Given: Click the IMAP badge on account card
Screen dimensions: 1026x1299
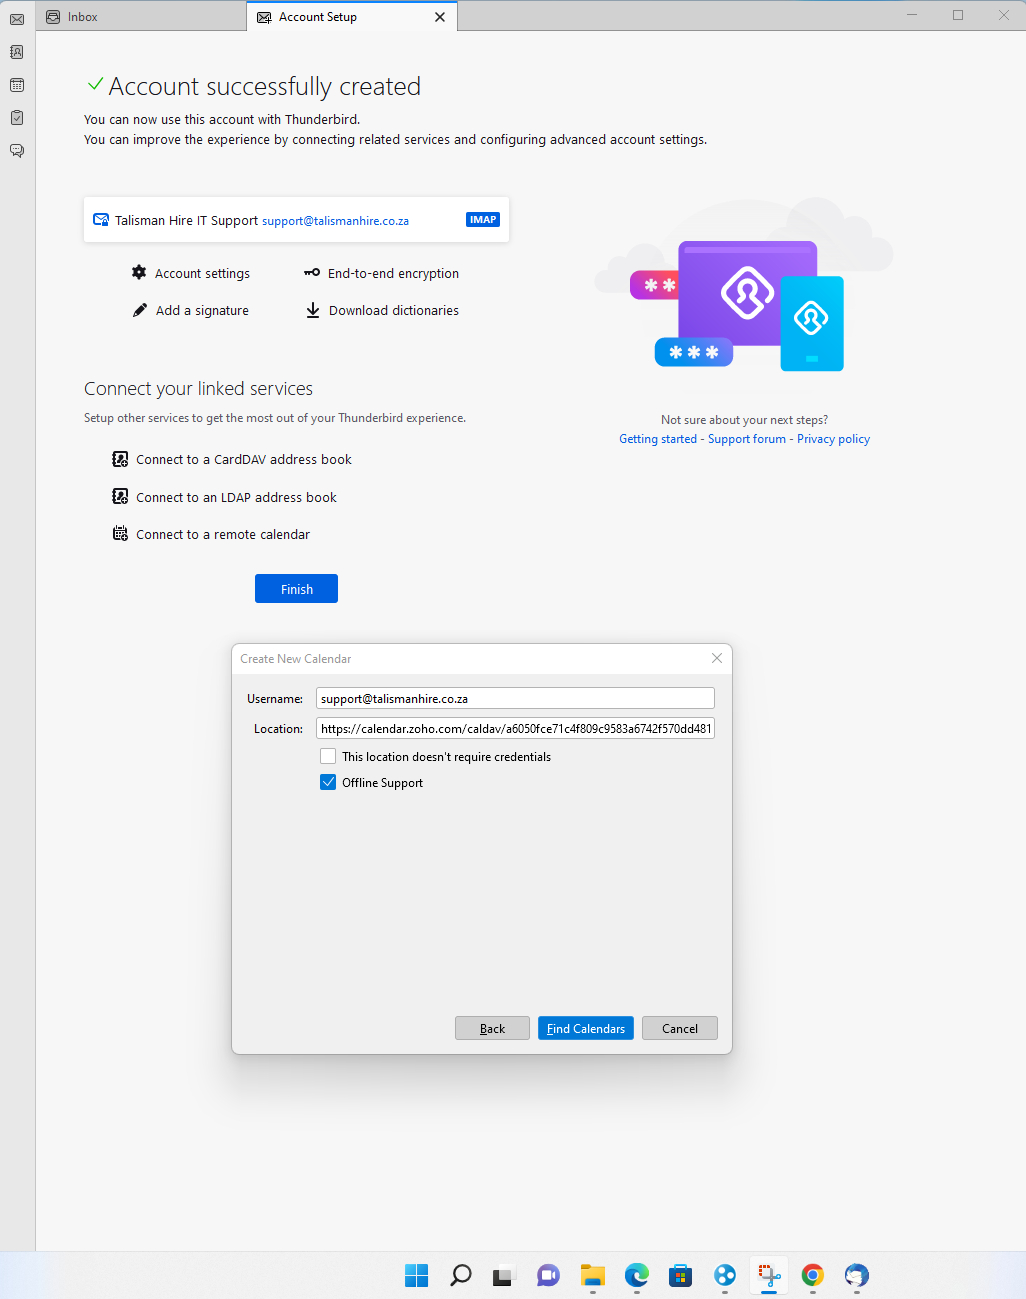Looking at the screenshot, I should pos(483,220).
